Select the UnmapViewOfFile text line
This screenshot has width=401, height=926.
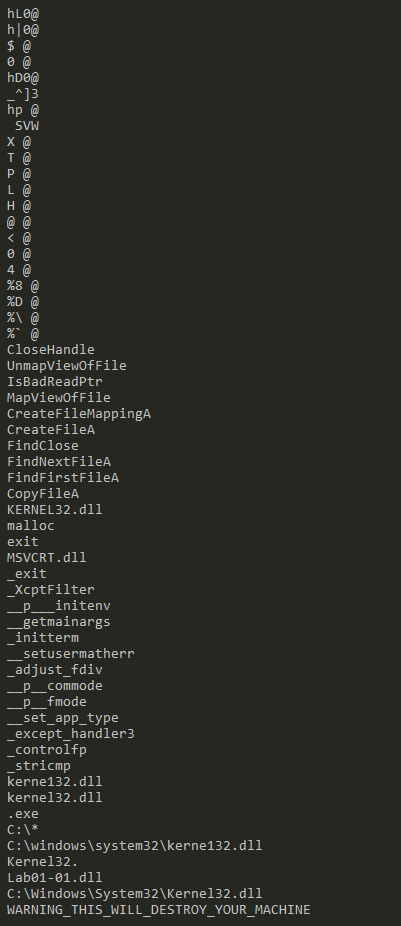[x=67, y=366]
